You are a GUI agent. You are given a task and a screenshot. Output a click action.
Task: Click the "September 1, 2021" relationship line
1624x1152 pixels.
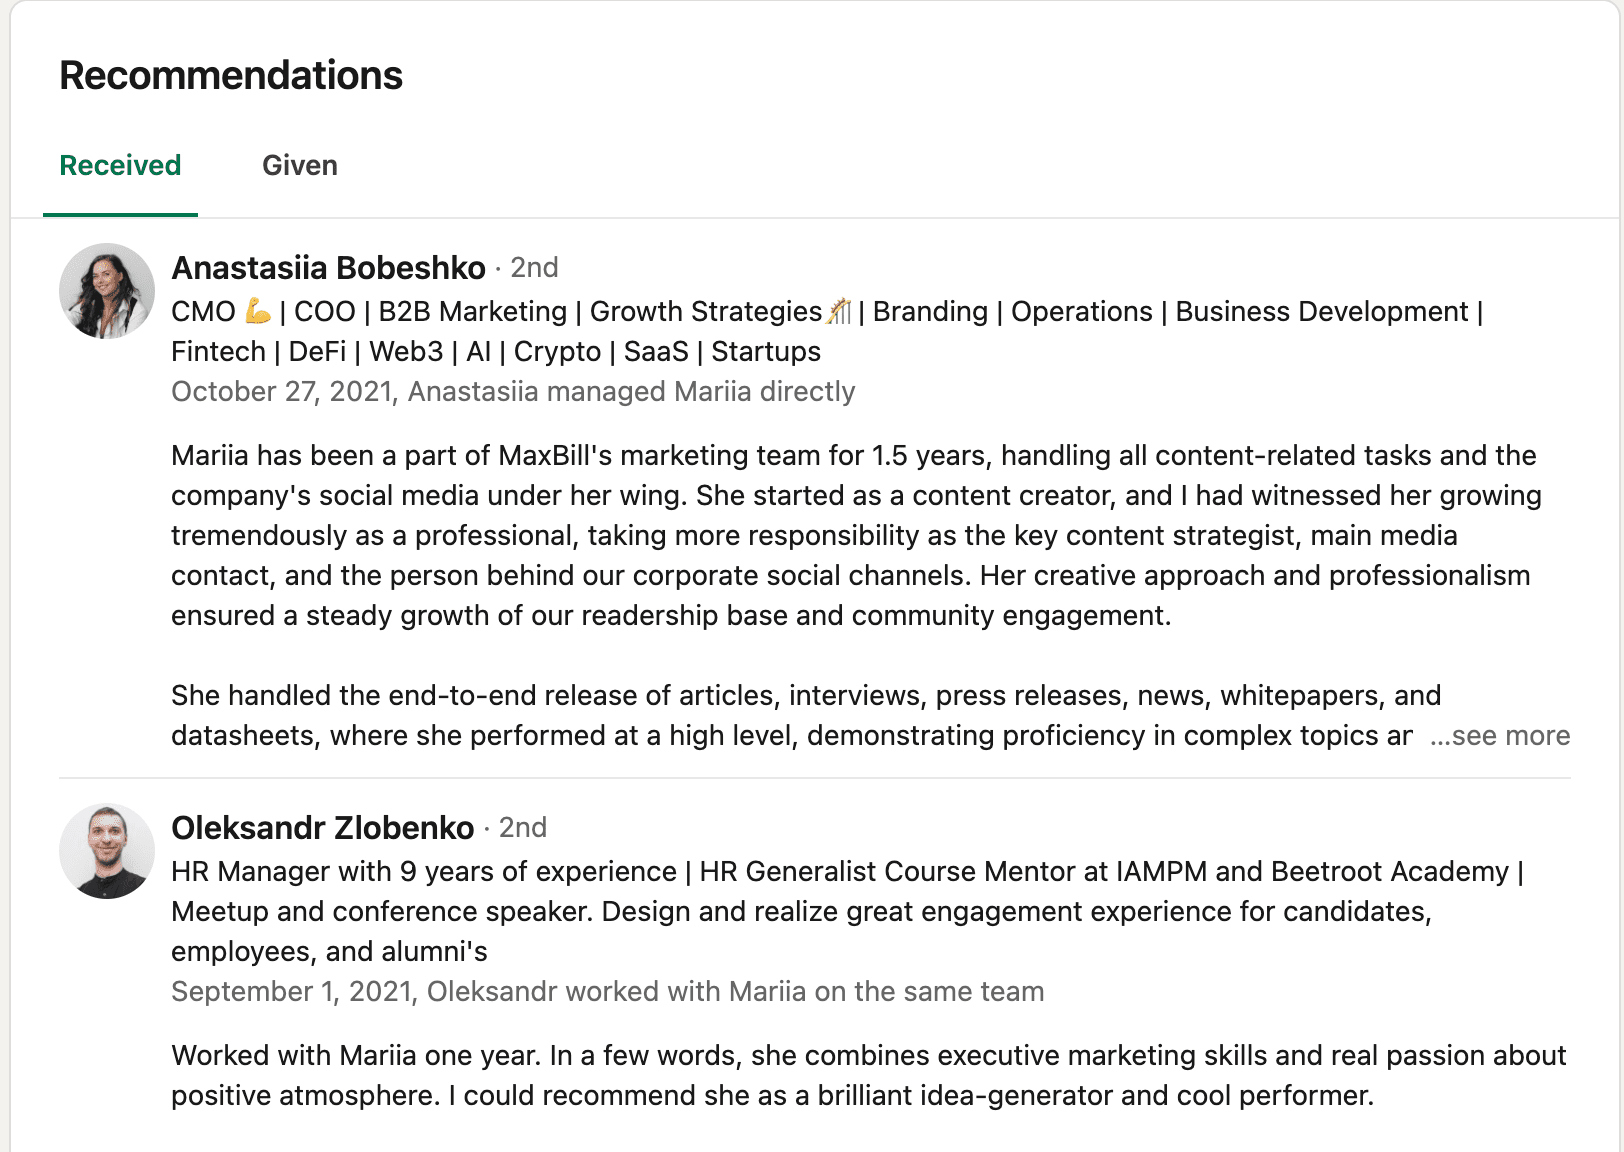(607, 992)
